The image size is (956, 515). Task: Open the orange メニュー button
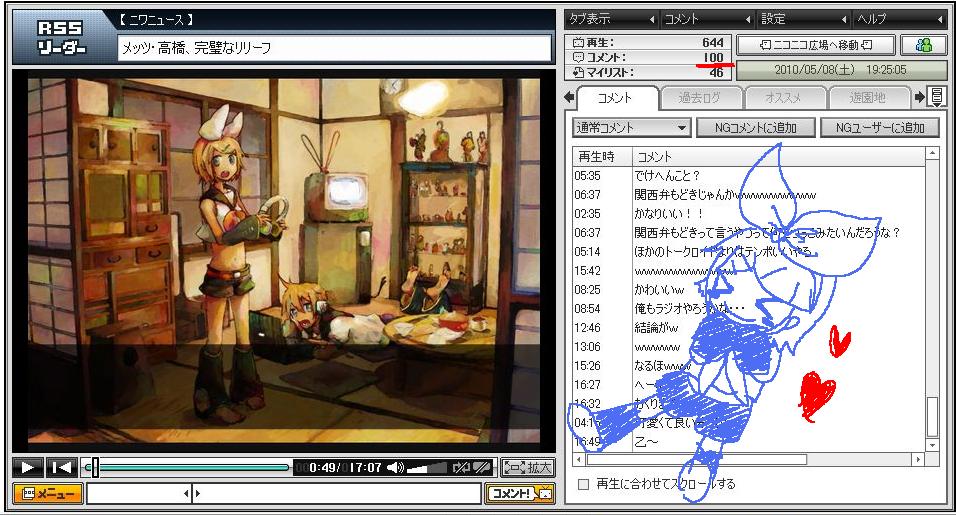tap(48, 493)
